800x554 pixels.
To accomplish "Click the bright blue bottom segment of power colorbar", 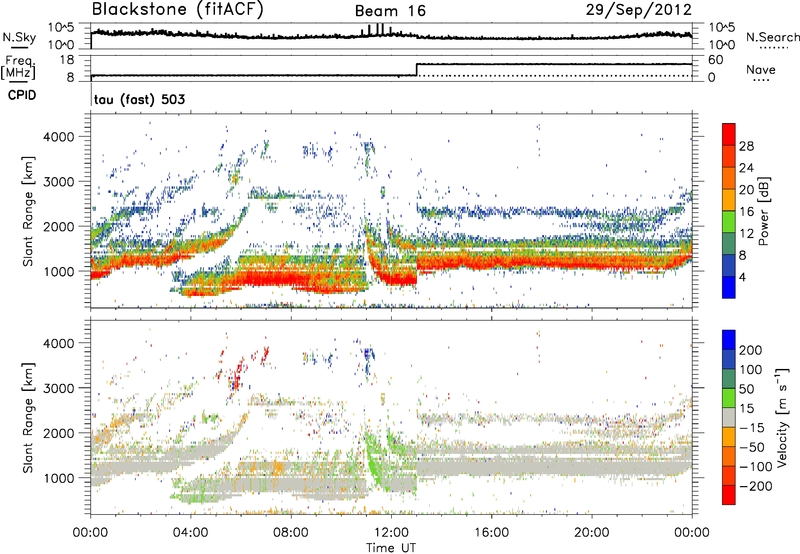I will click(729, 288).
